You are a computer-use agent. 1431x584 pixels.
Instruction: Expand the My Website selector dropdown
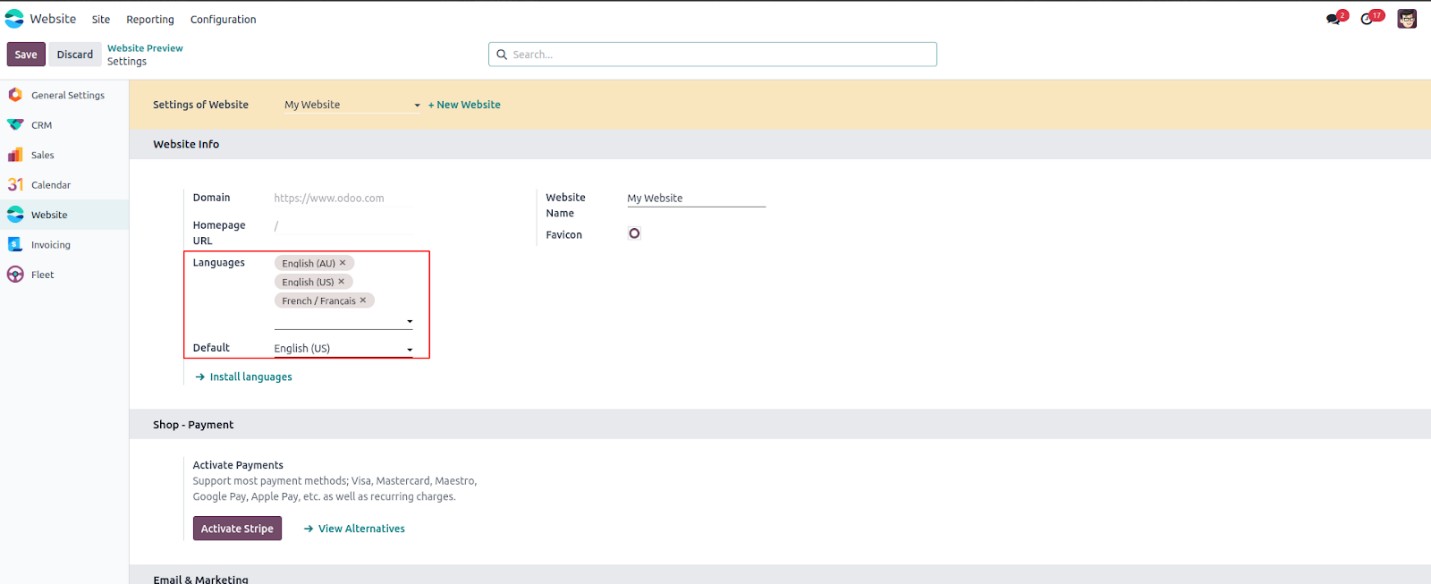click(417, 105)
